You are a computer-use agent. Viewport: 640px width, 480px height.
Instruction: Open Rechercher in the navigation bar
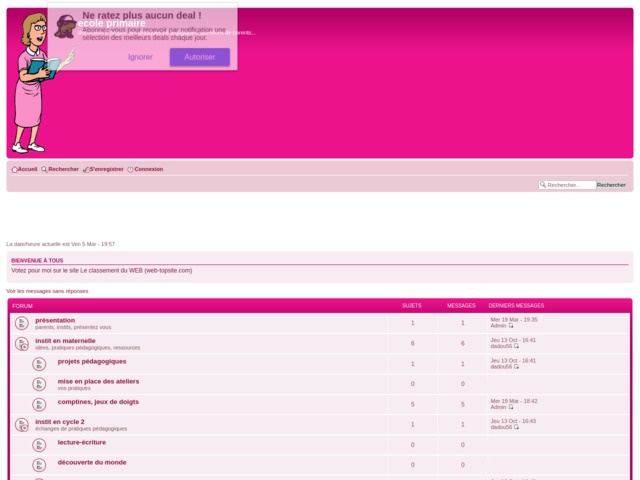click(x=63, y=169)
